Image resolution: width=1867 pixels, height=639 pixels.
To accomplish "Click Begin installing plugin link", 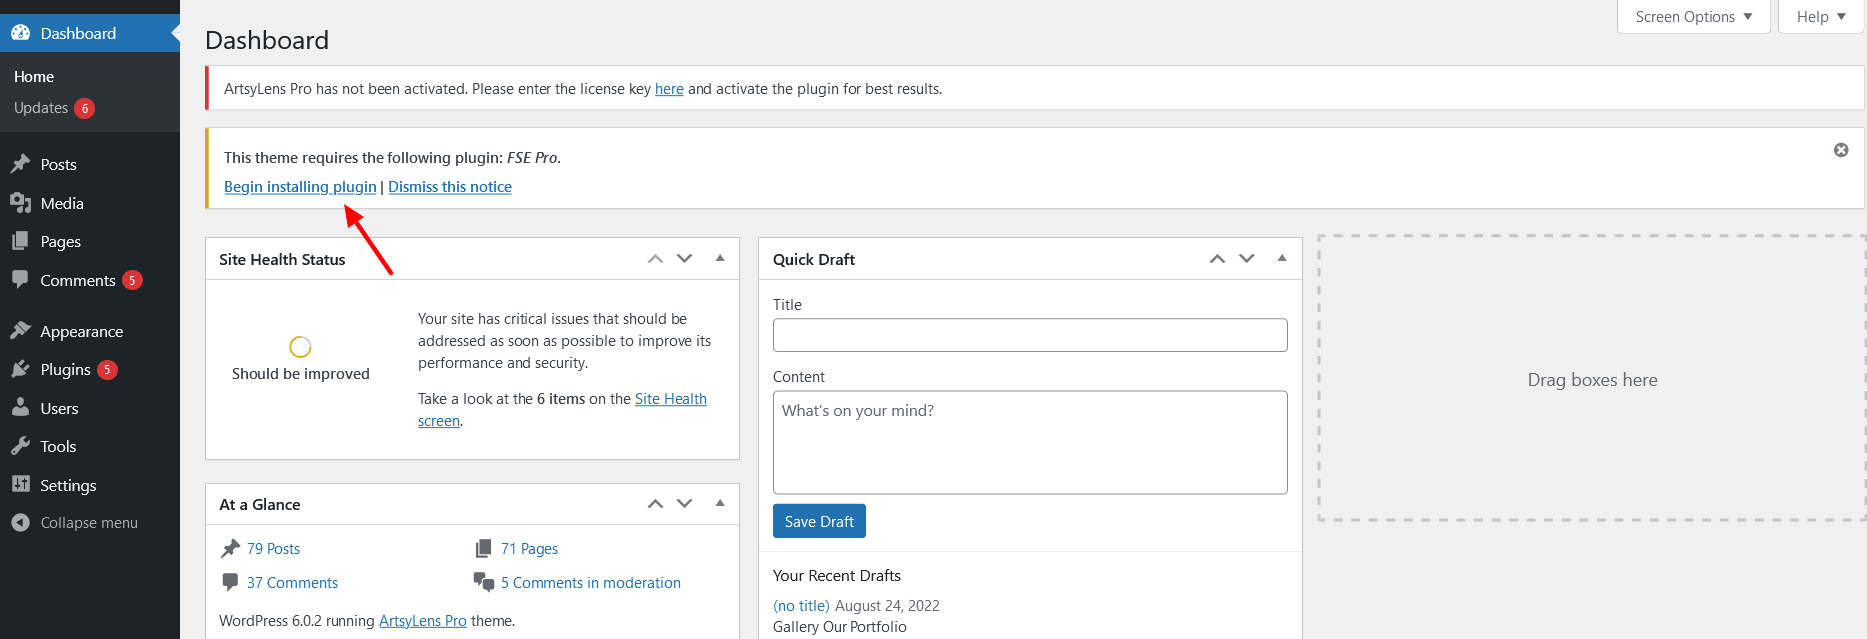I will (x=300, y=187).
